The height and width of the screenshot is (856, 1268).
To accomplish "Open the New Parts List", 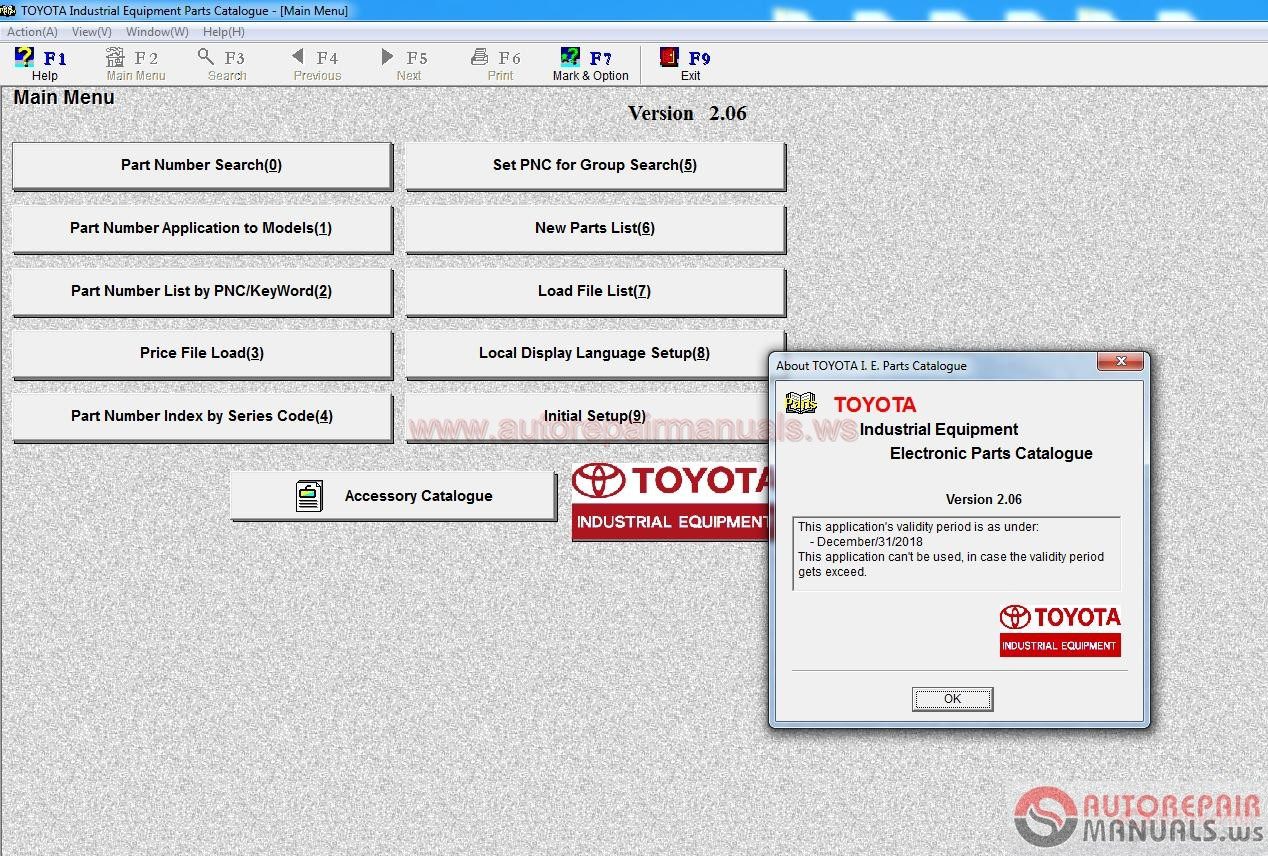I will click(593, 227).
